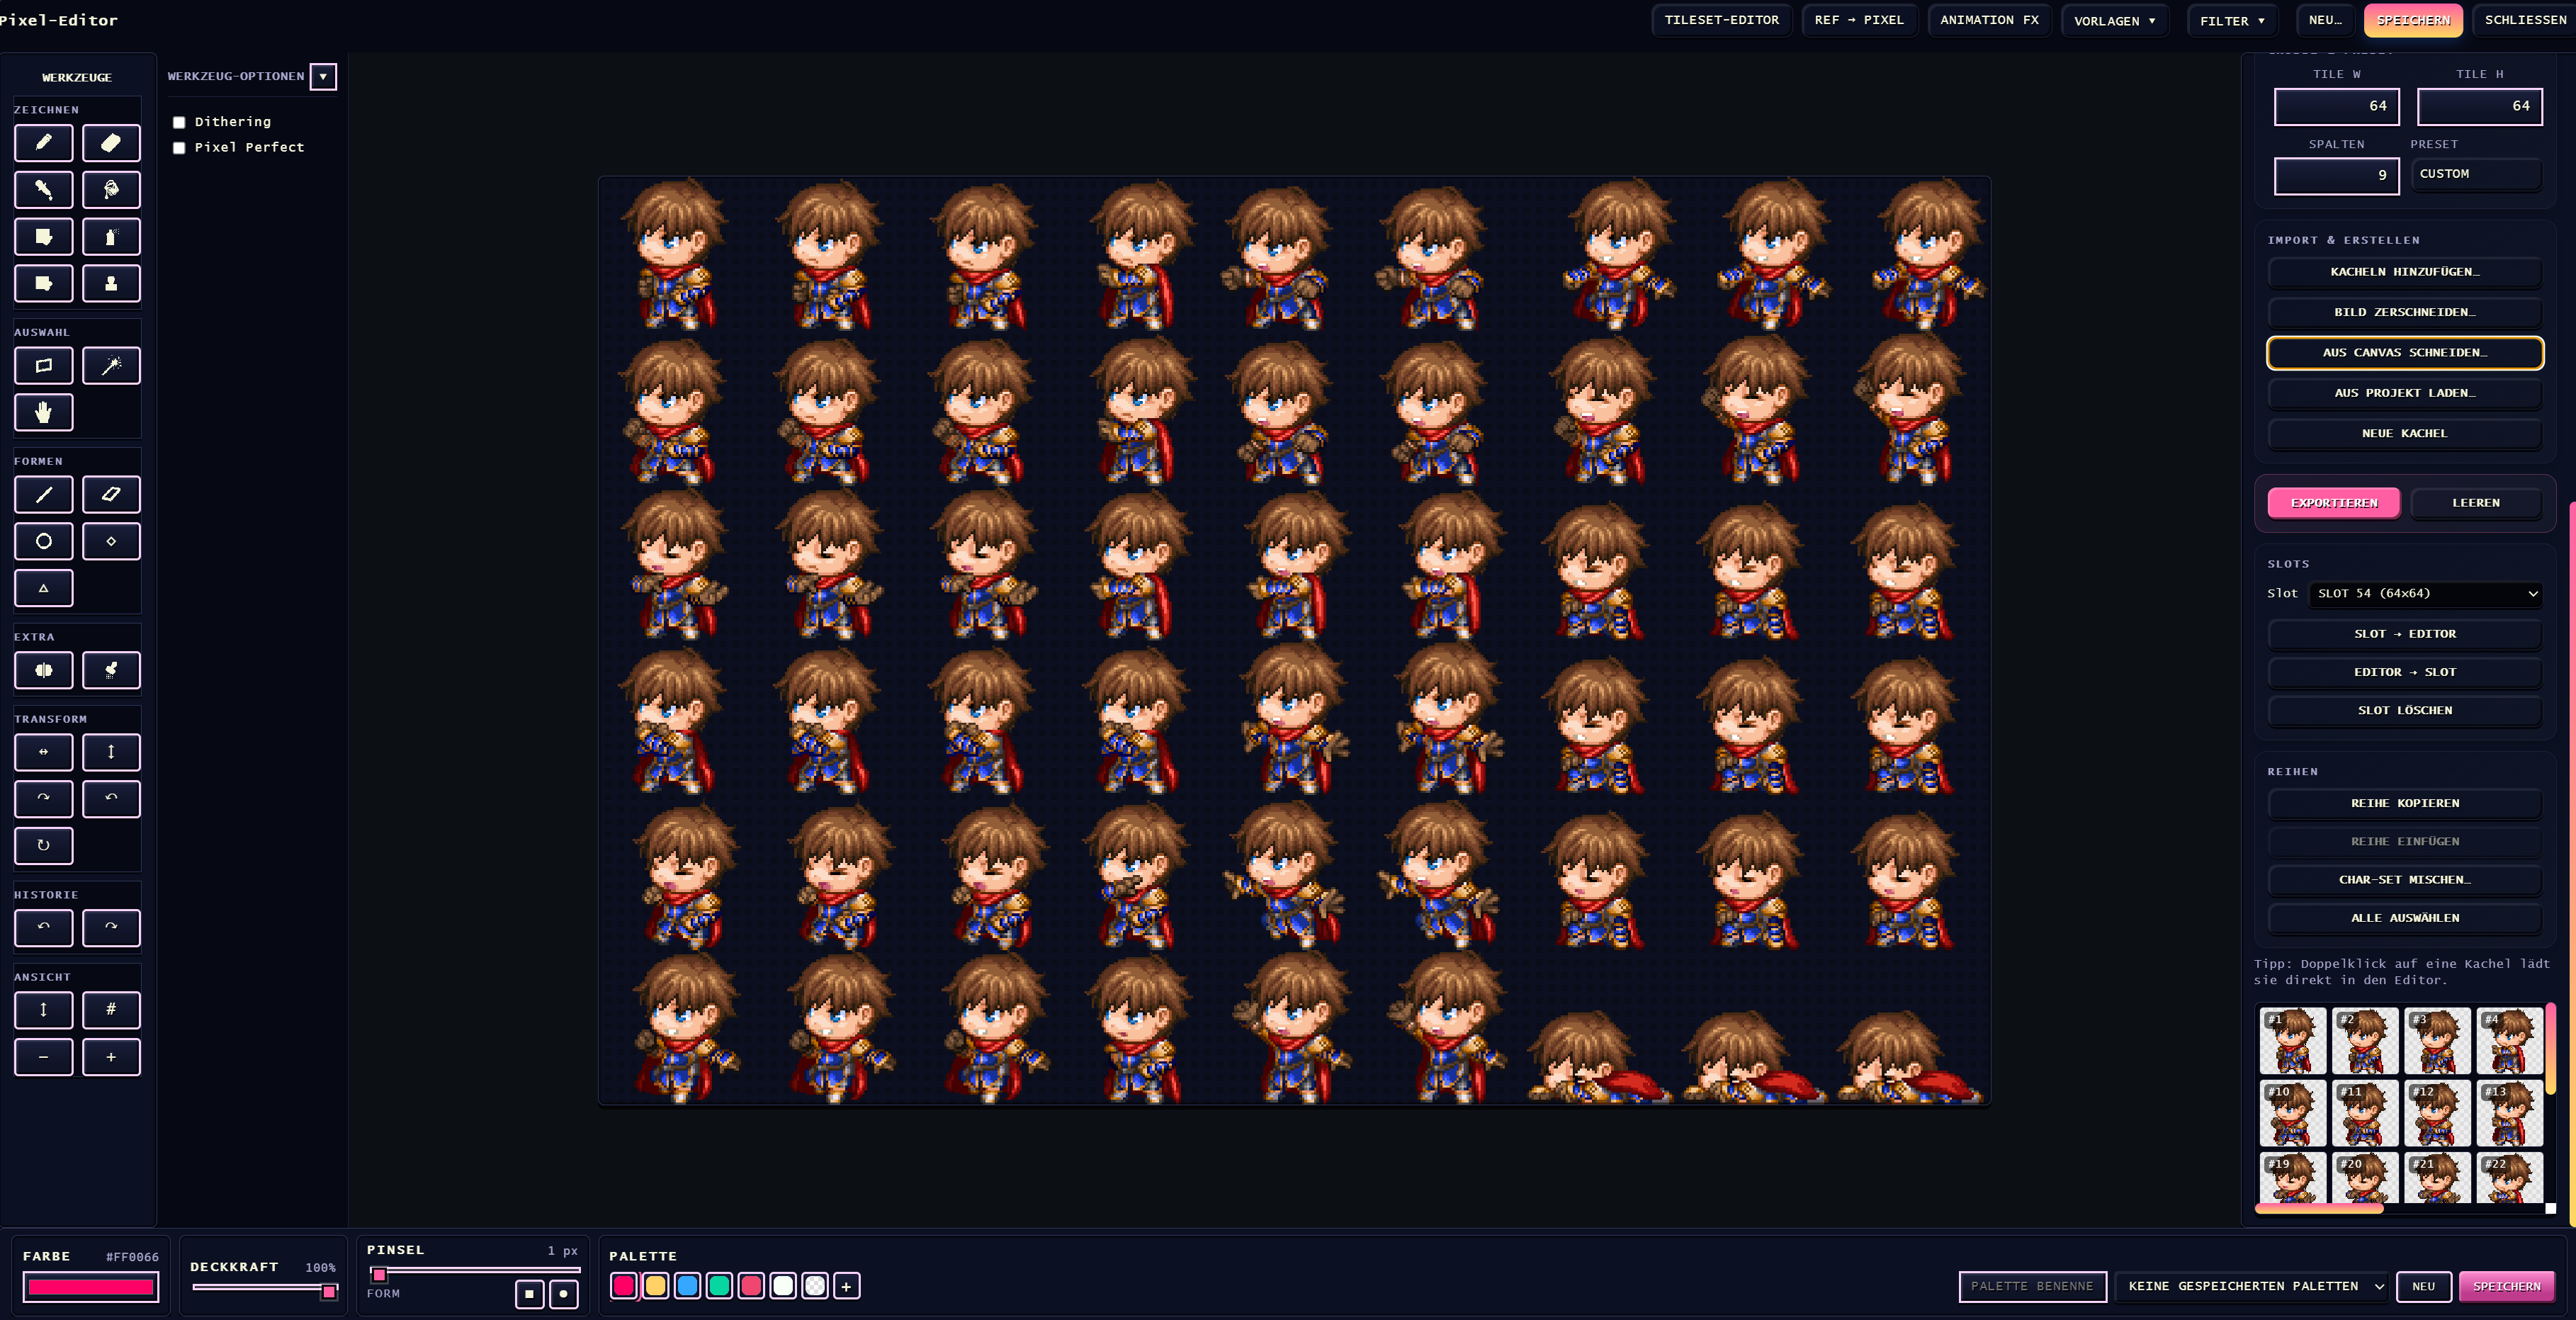Click the pink Exportieren button
Screen dimensions: 2576x1320
point(2333,503)
